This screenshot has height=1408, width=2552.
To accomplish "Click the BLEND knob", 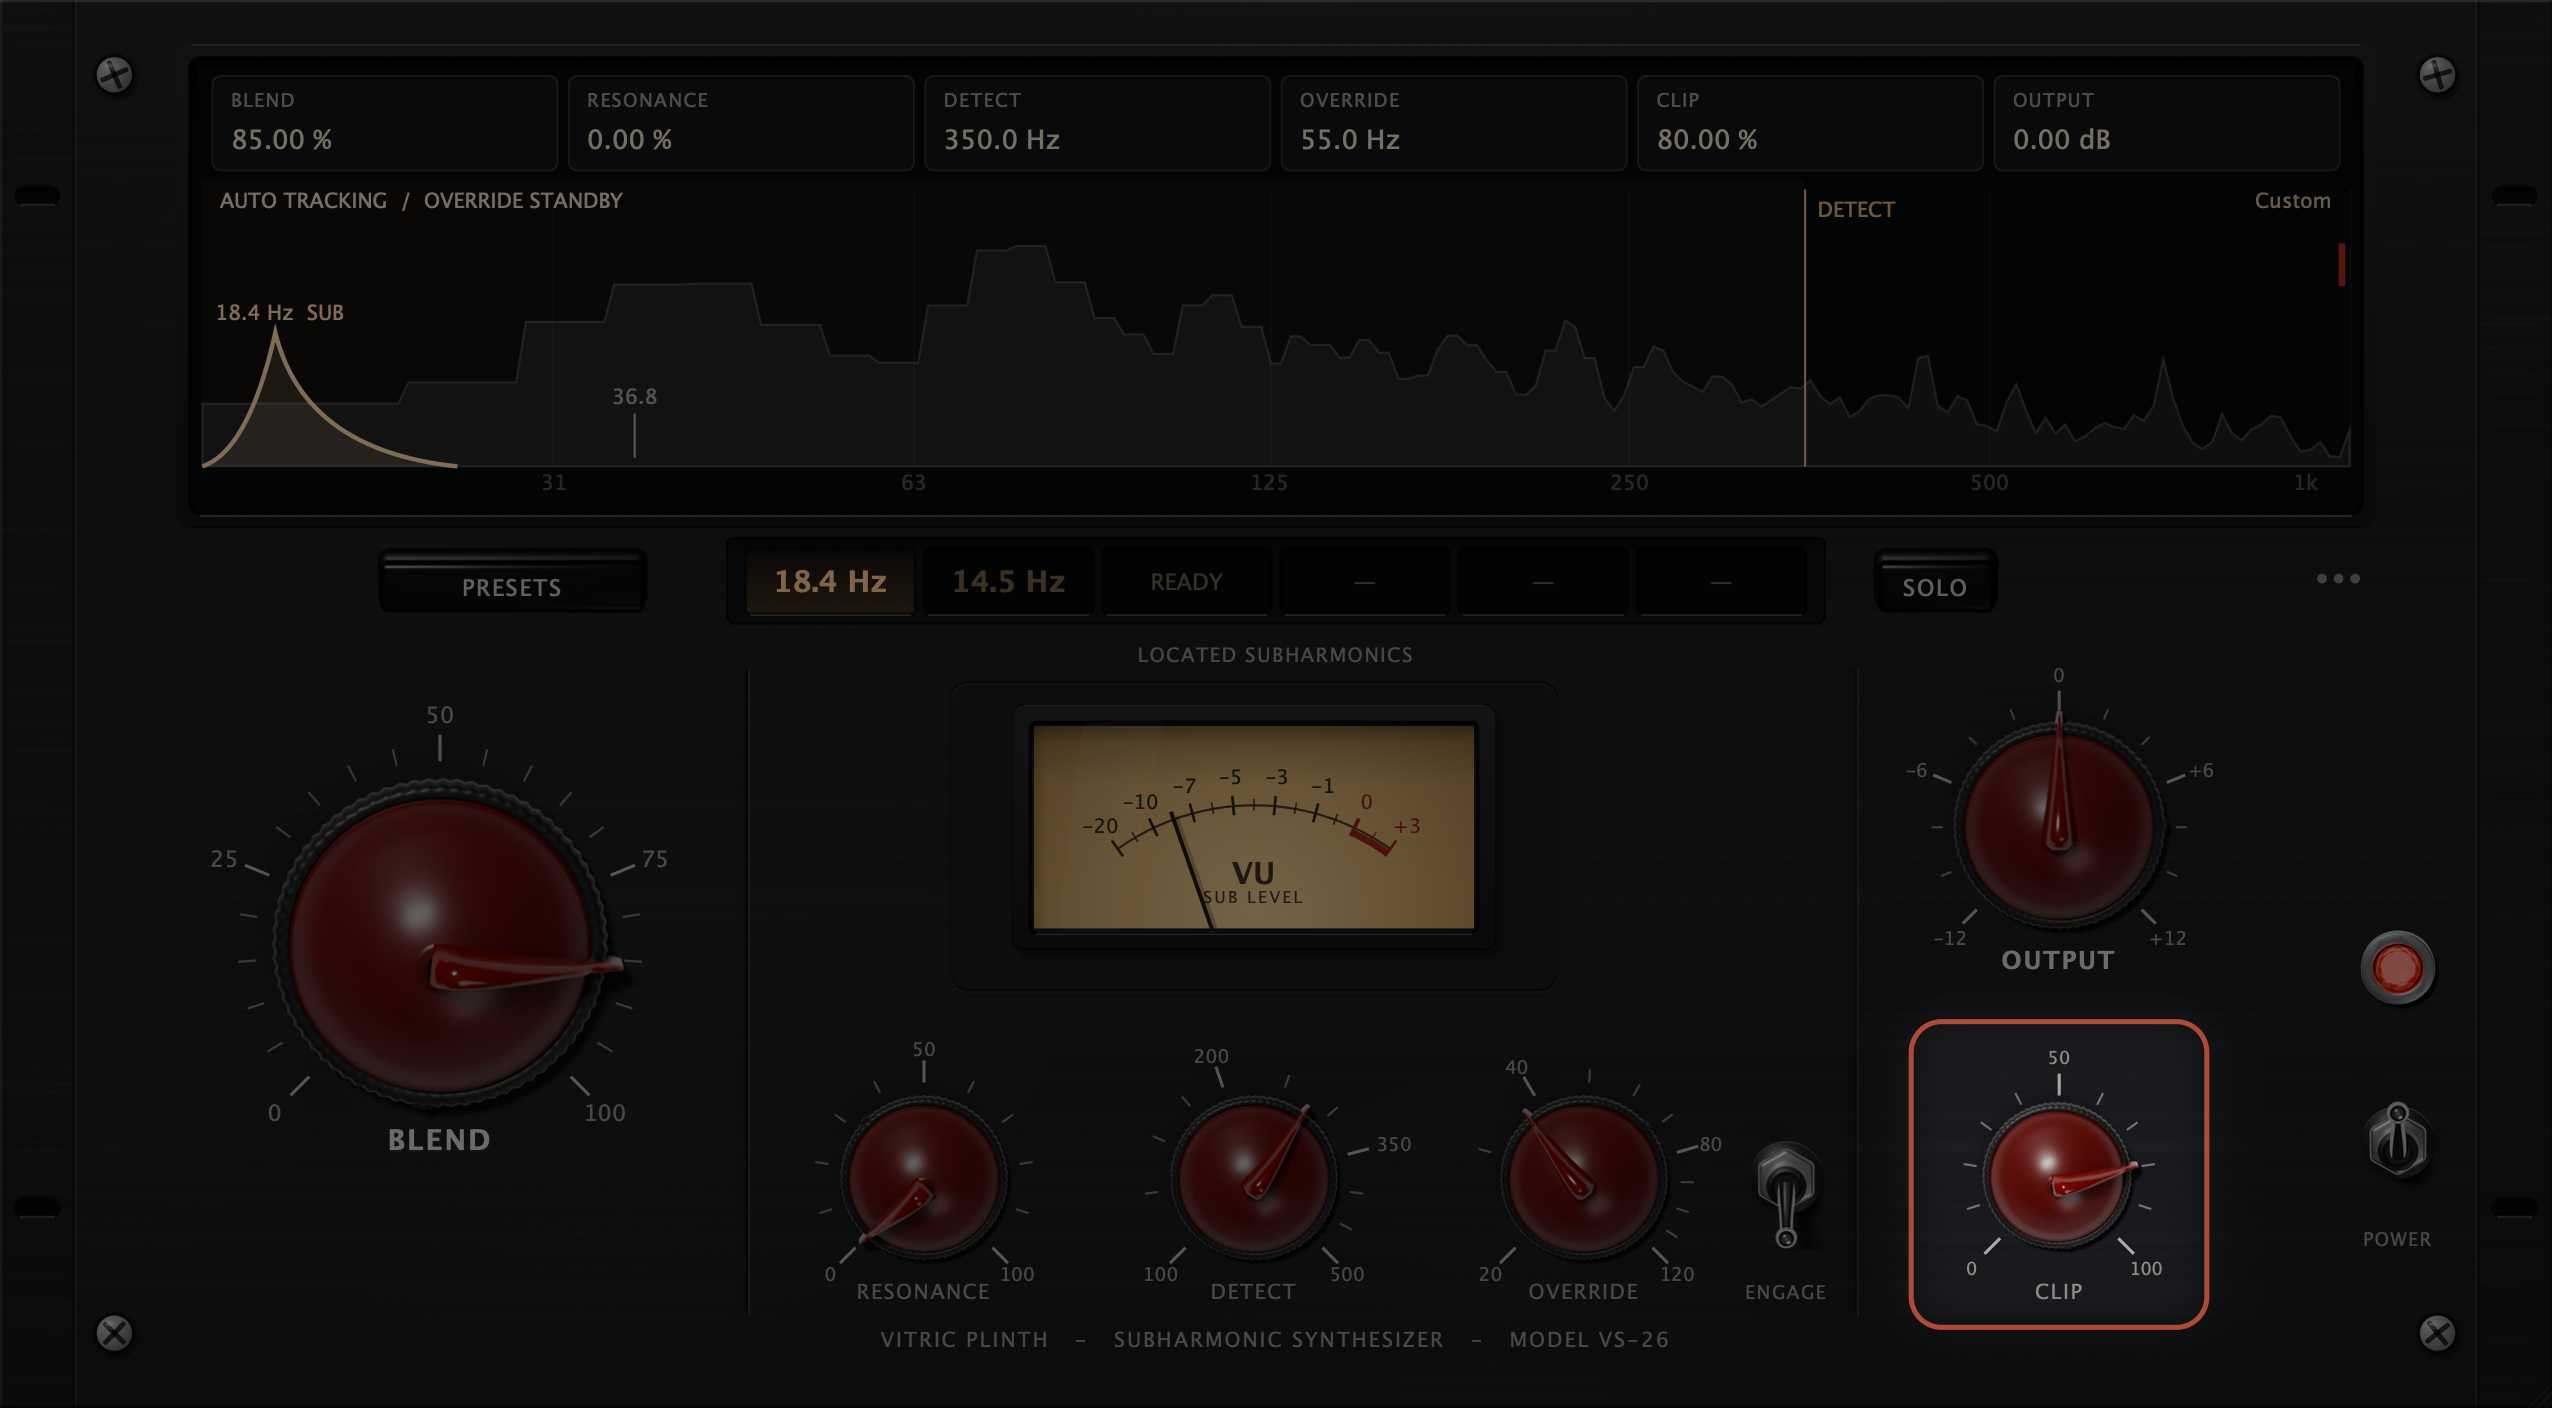I will (x=440, y=945).
